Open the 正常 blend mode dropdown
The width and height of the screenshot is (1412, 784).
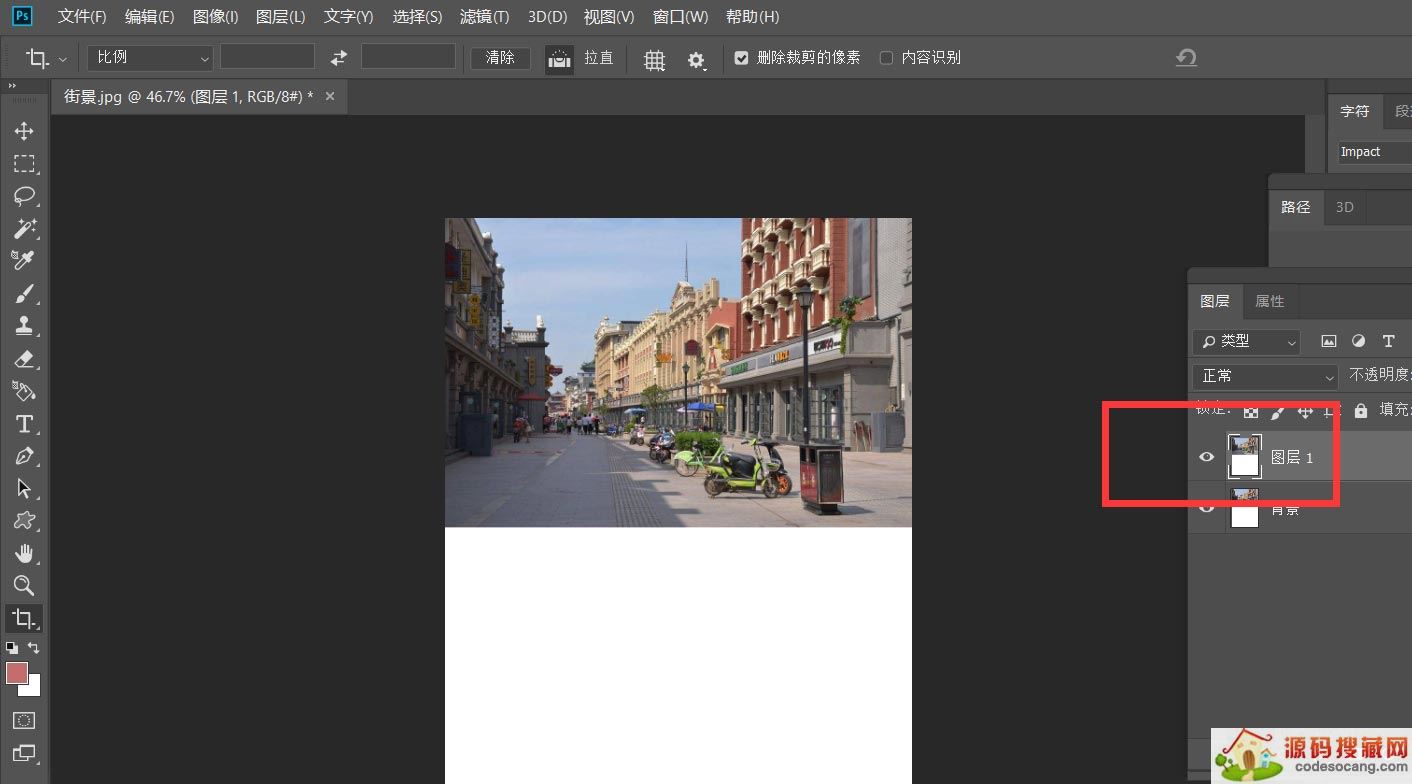coord(1263,376)
